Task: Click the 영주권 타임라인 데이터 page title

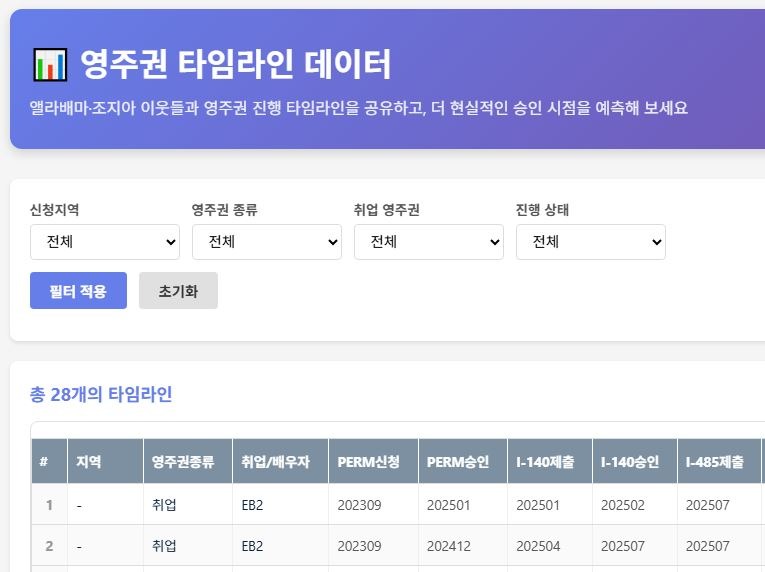Action: click(235, 64)
